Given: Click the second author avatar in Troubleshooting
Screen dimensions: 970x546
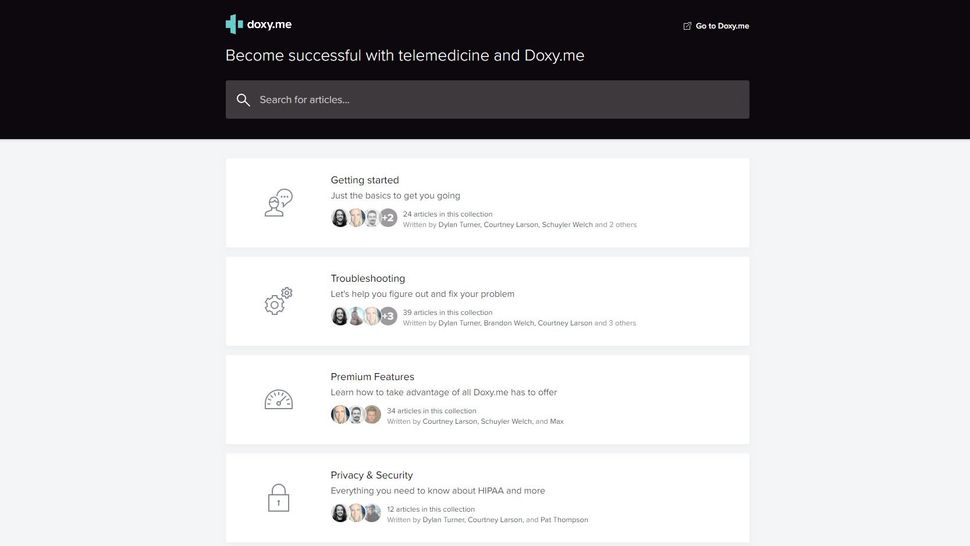Looking at the screenshot, I should click(x=356, y=316).
